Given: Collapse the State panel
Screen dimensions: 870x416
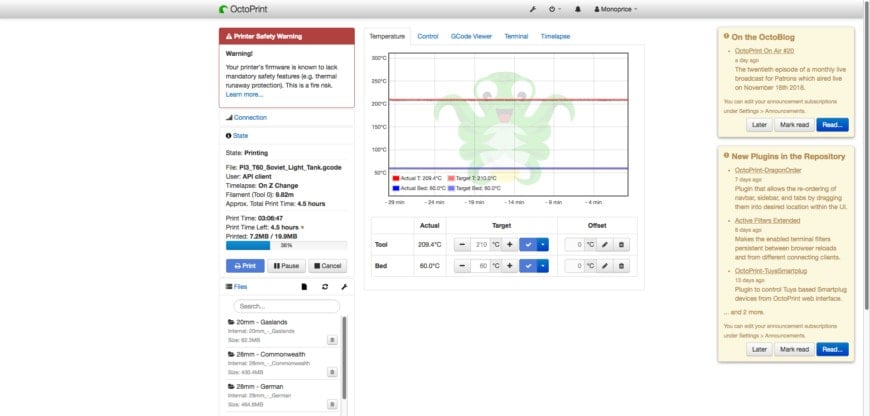Looking at the screenshot, I should point(240,135).
